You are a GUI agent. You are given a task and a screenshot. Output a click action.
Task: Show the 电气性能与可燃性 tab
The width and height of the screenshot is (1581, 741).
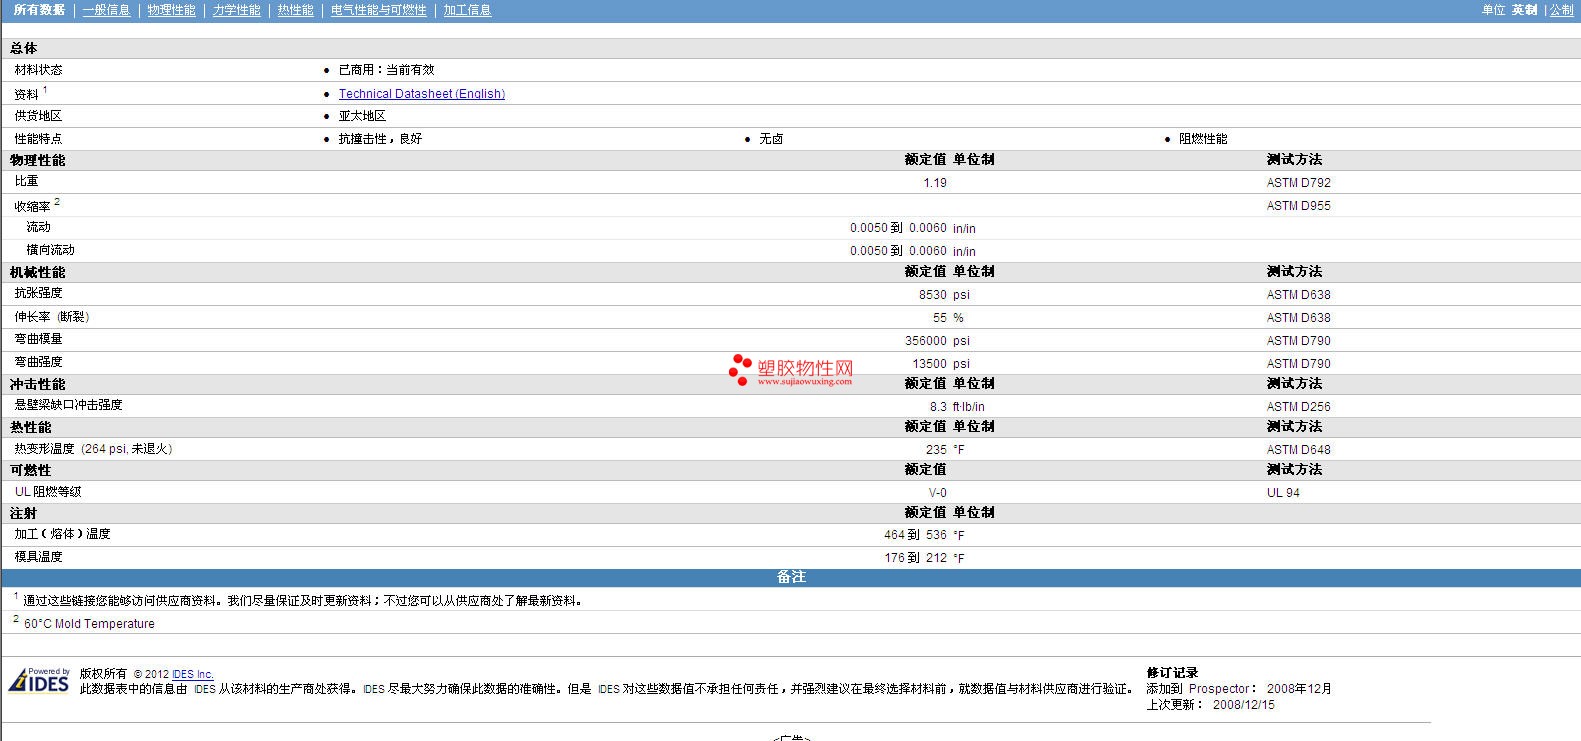378,10
